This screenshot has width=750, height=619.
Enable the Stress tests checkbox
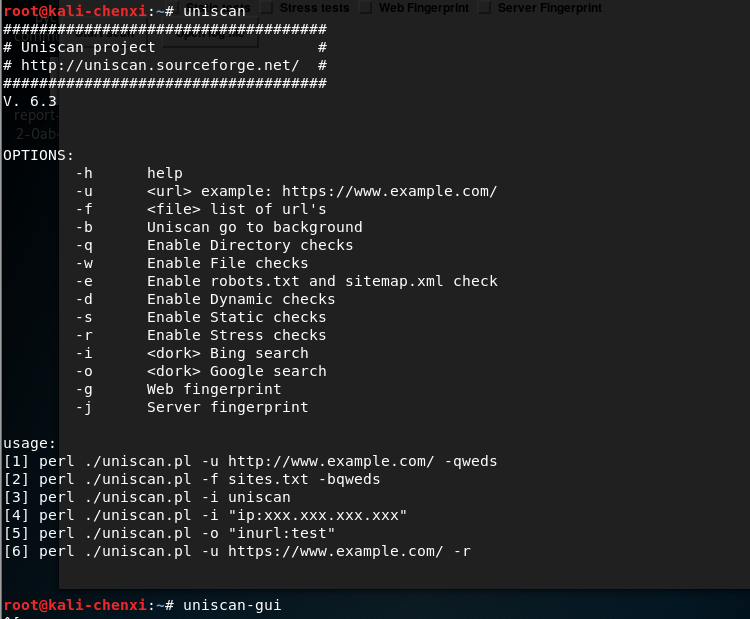[267, 8]
